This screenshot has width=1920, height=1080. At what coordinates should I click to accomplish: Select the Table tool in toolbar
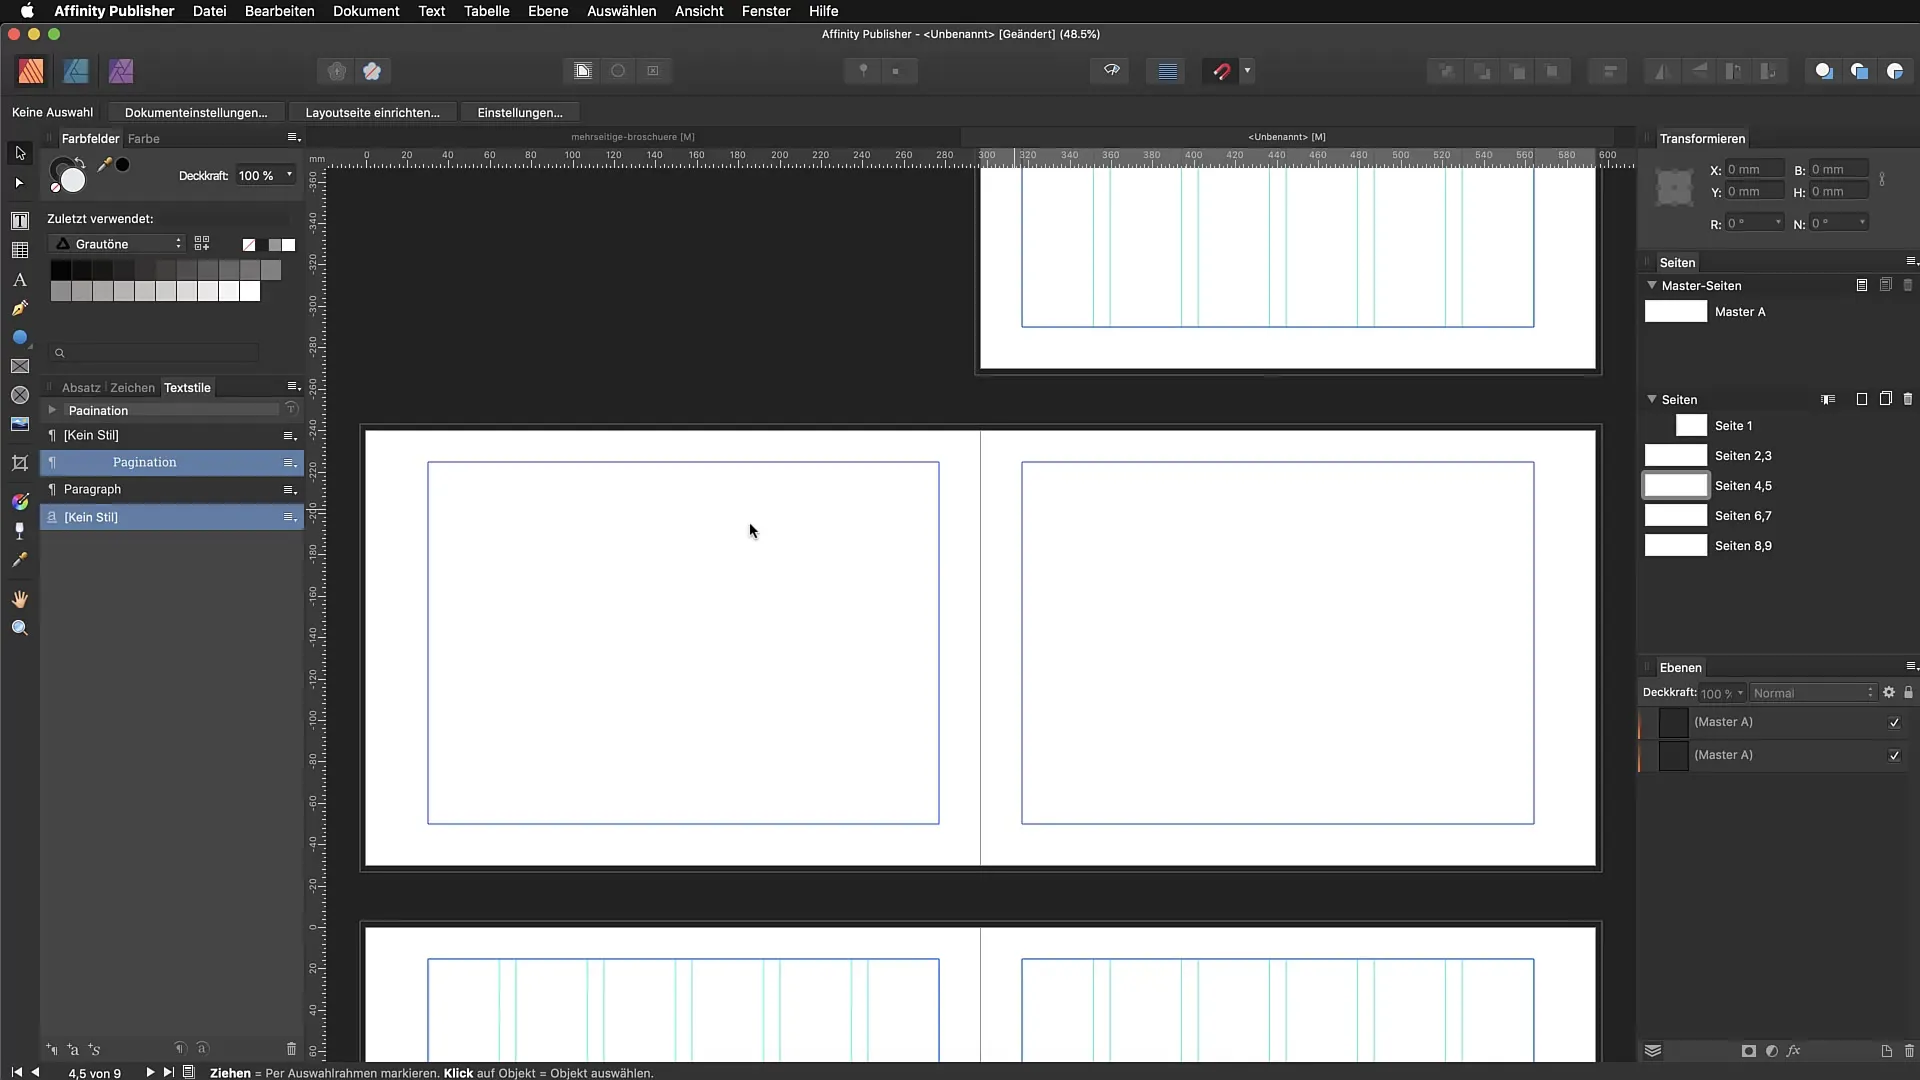19,250
